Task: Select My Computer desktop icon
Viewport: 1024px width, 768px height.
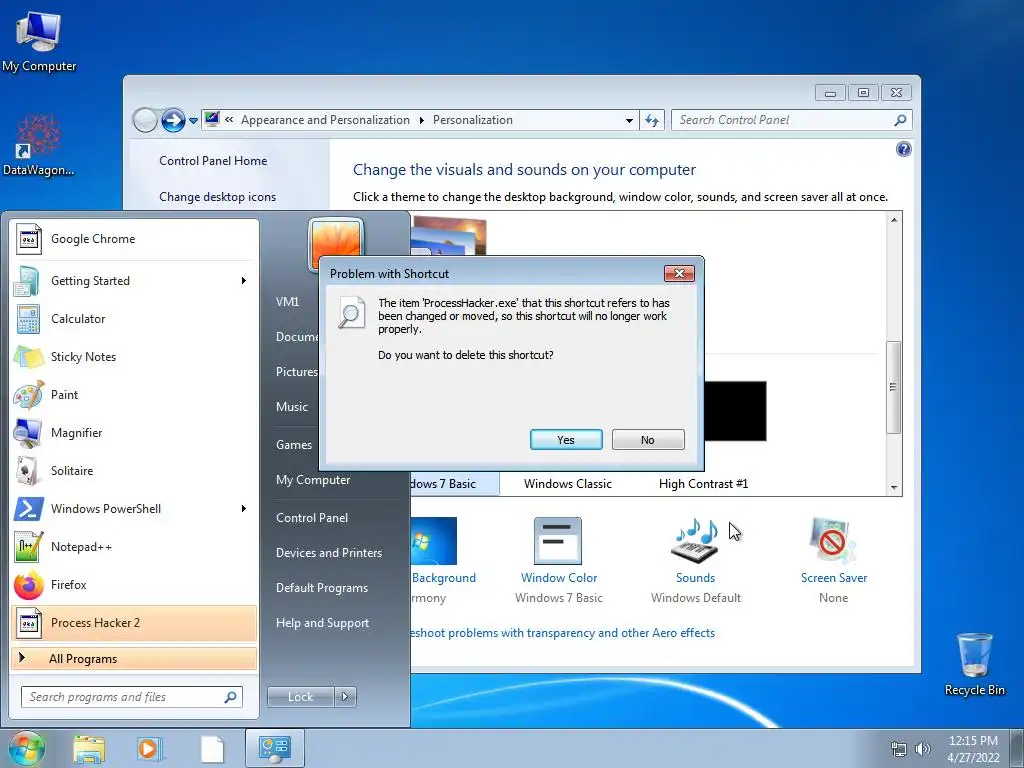Action: (39, 40)
